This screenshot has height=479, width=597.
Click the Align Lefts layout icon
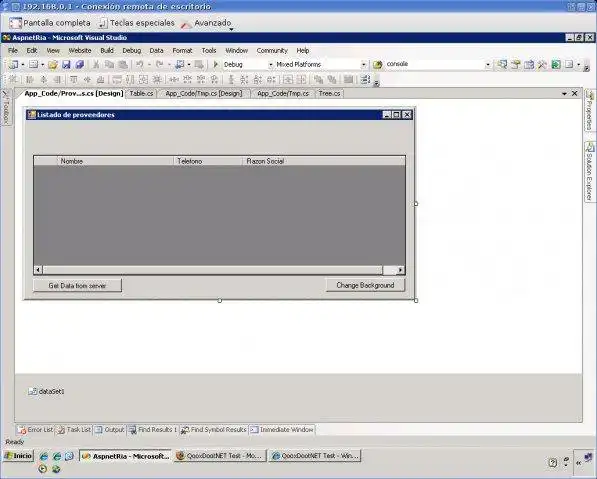(30, 80)
